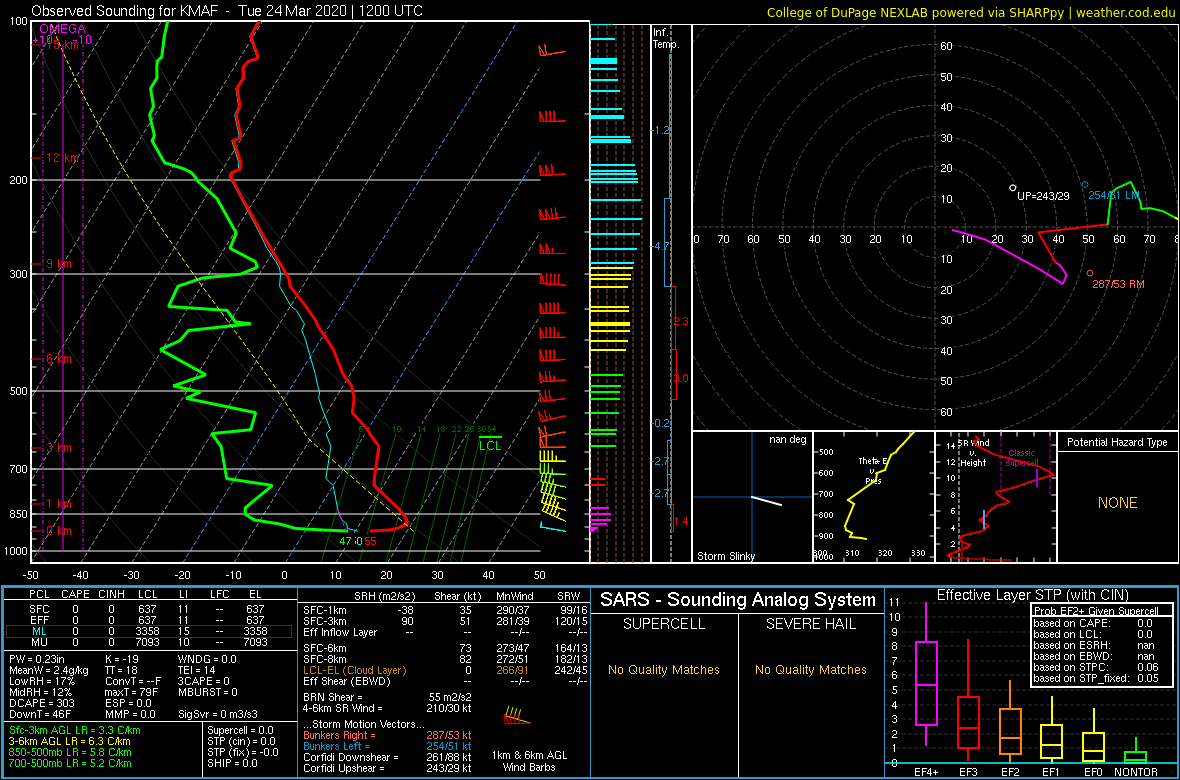Viewport: 1180px width, 780px height.
Task: Click the OMEGA label
Action: pyautogui.click(x=62, y=29)
